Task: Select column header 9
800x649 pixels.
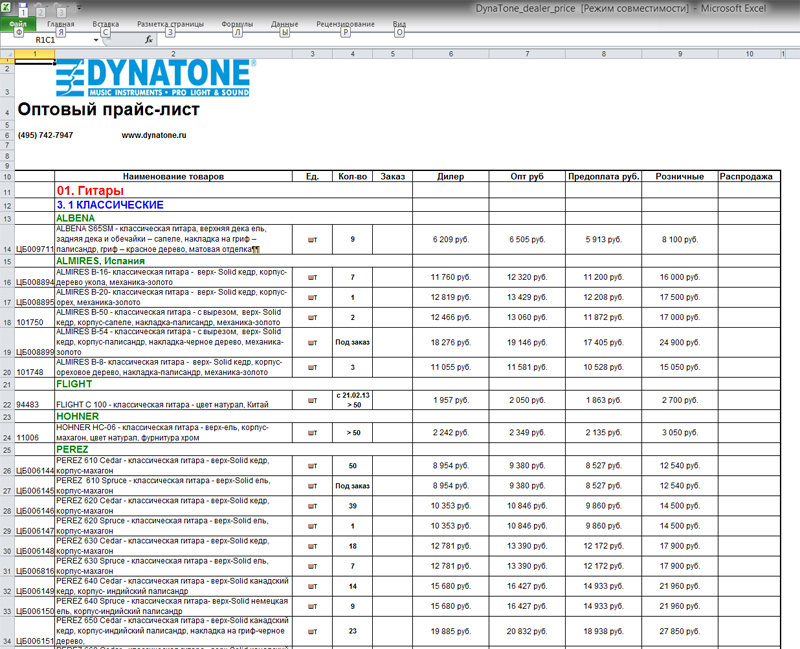Action: pyautogui.click(x=680, y=54)
